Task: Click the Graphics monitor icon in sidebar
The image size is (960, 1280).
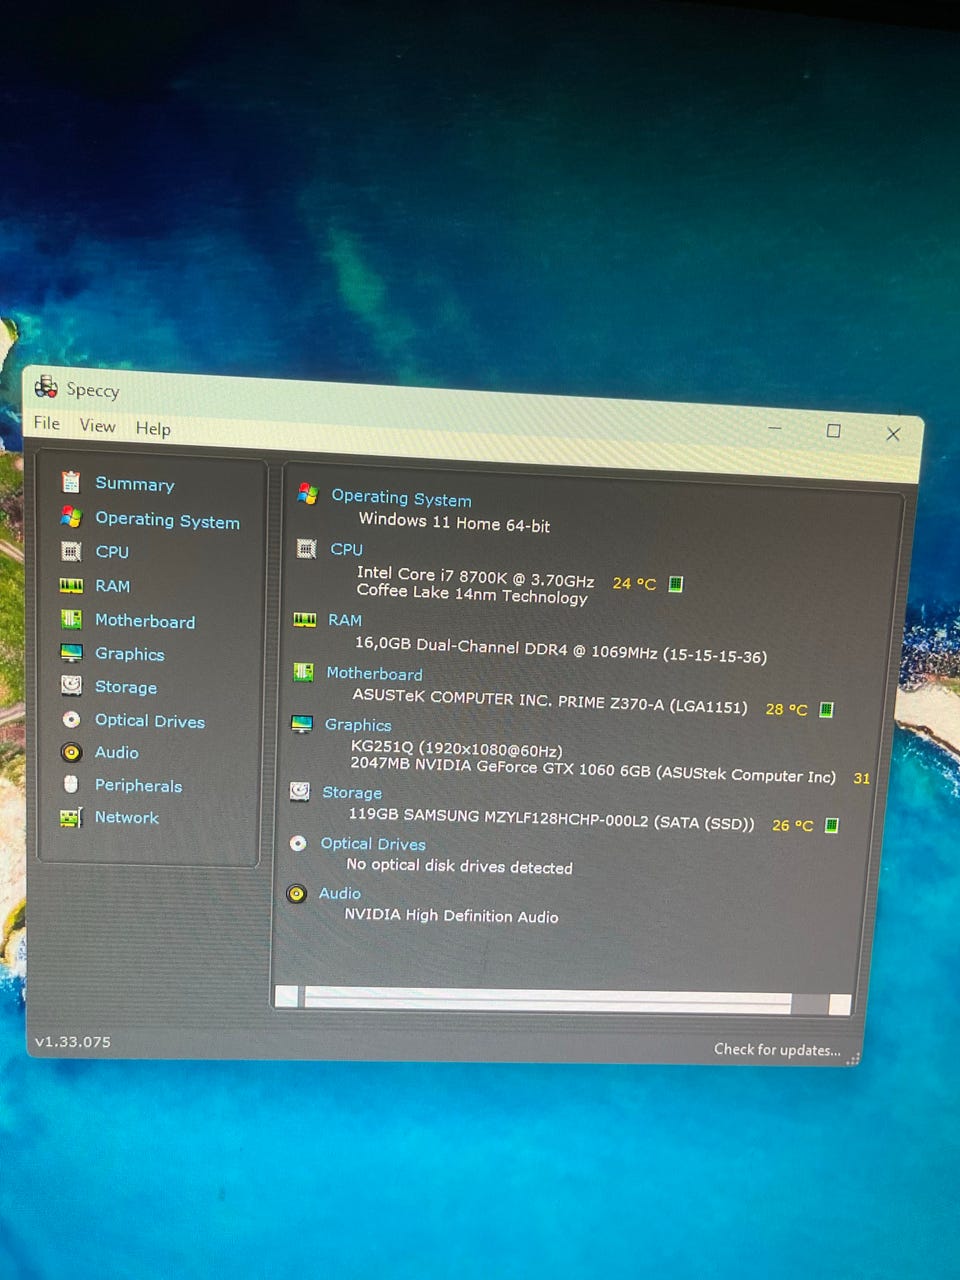Action: (71, 653)
